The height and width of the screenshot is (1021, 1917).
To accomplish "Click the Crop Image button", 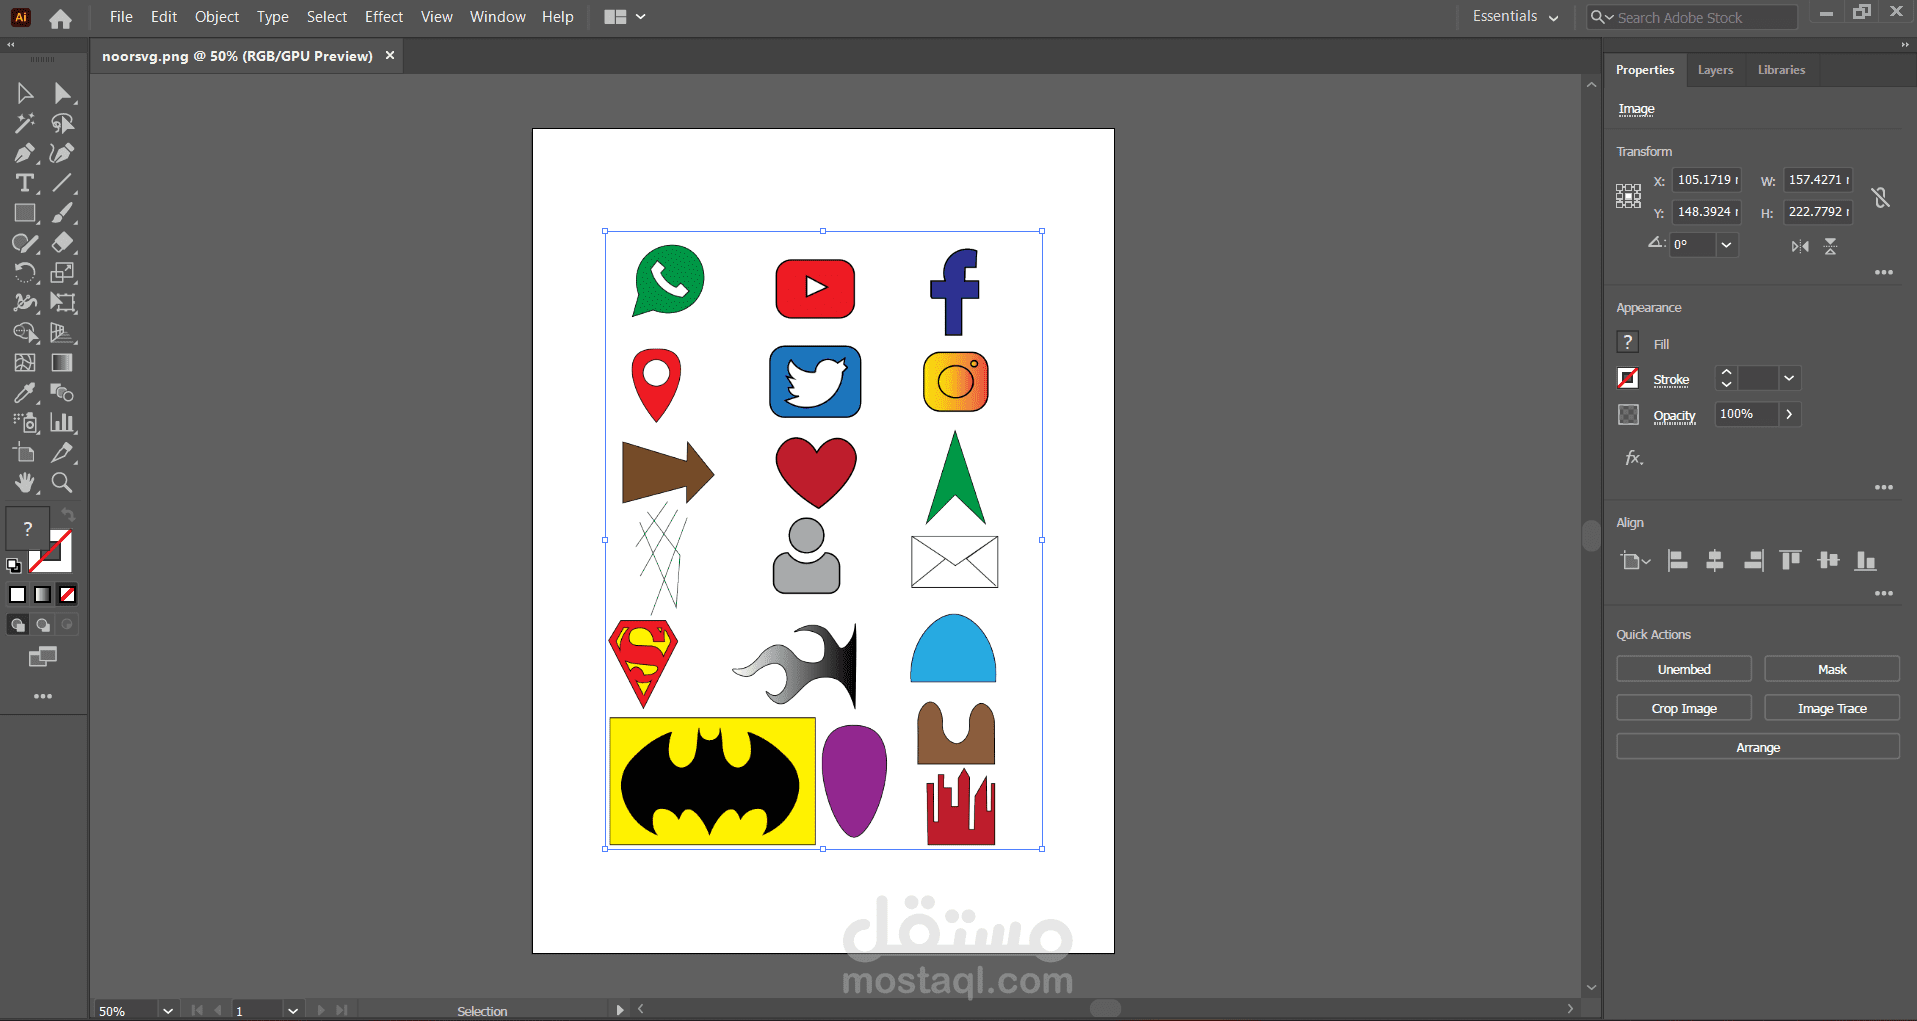I will [1684, 708].
